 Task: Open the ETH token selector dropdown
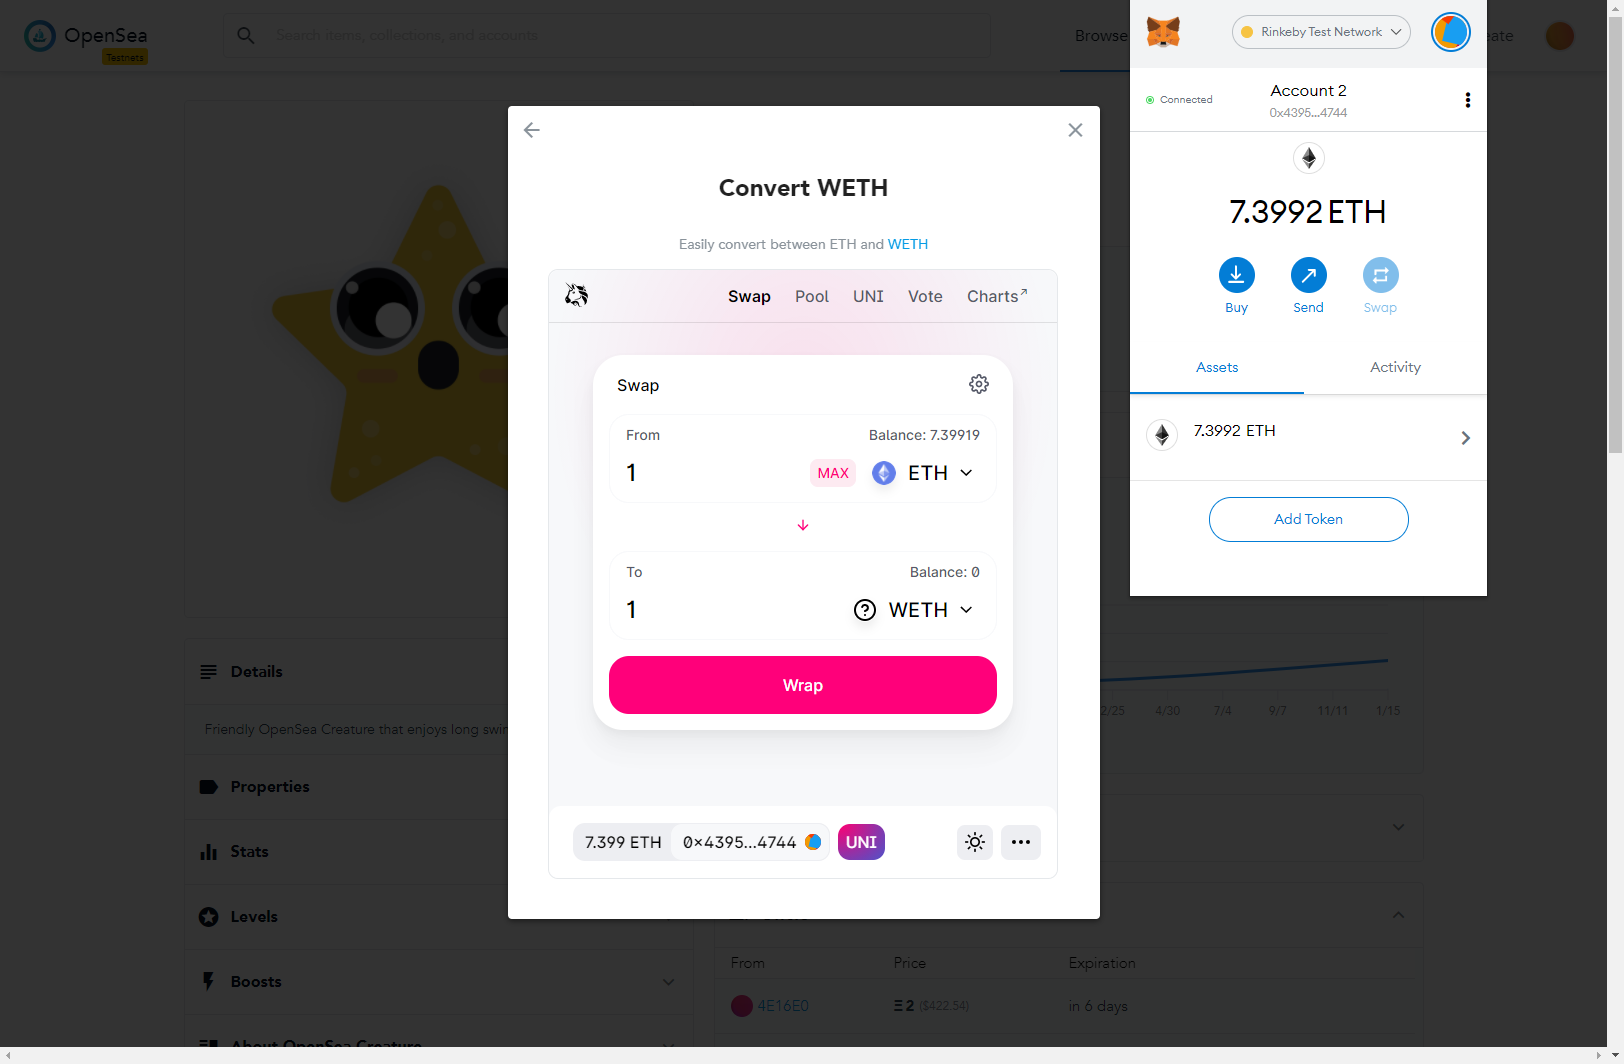[922, 473]
